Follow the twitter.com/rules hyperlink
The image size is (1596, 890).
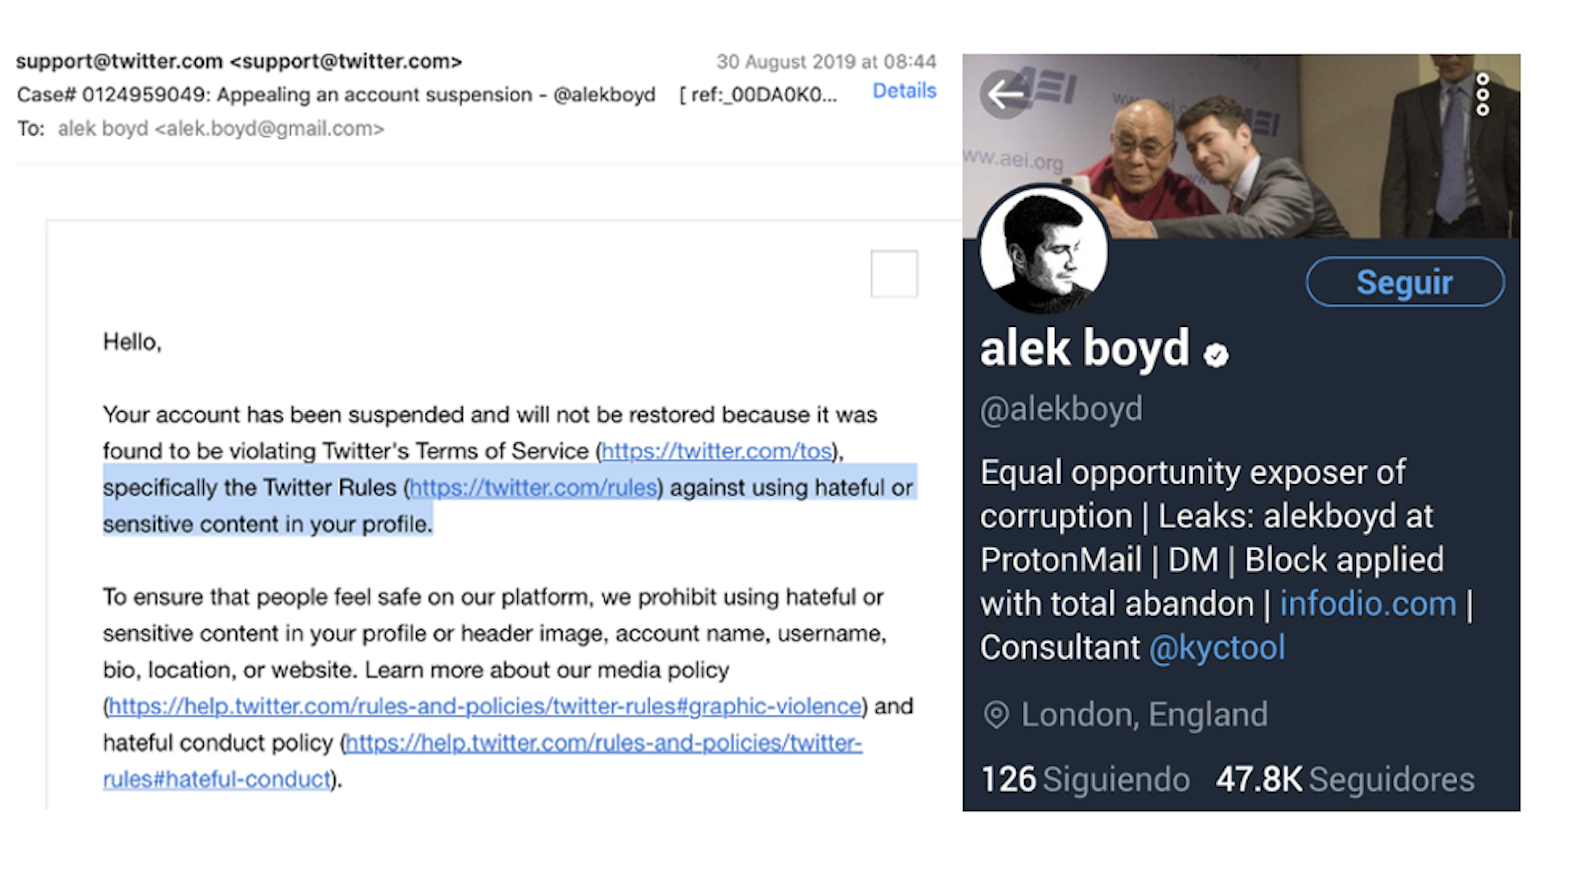tap(534, 488)
